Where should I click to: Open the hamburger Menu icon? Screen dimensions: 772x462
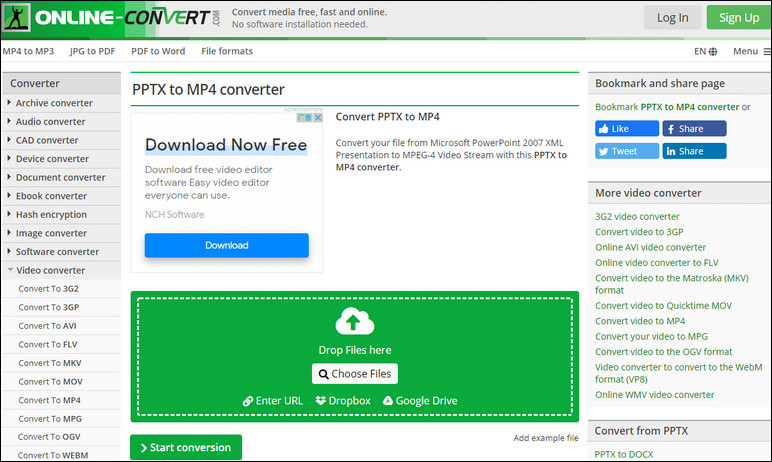767,51
